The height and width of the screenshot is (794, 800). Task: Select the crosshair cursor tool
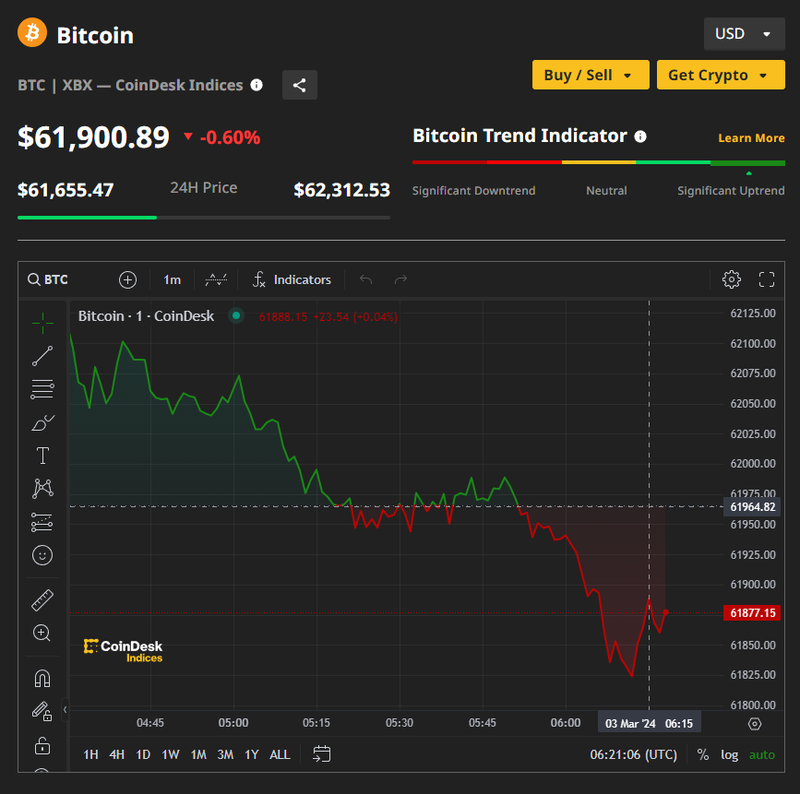click(42, 322)
